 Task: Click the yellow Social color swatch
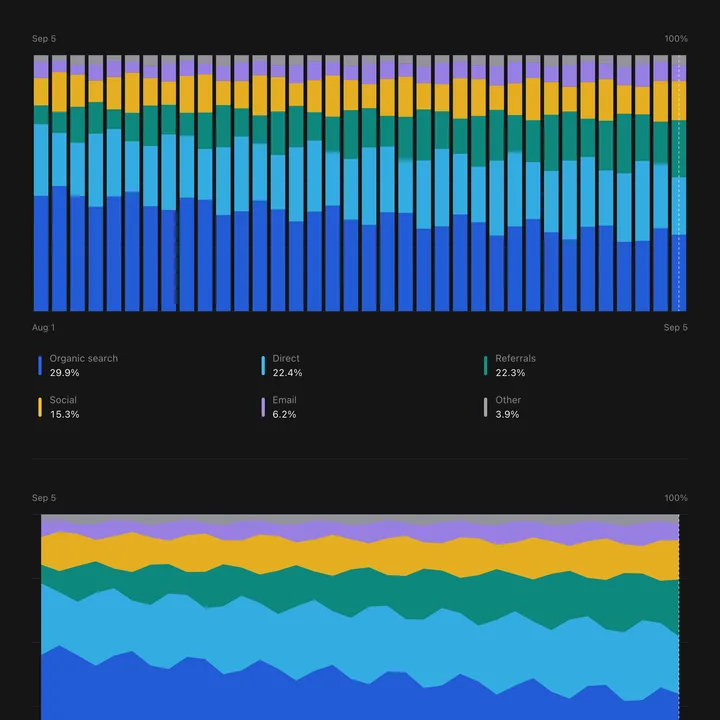point(40,407)
